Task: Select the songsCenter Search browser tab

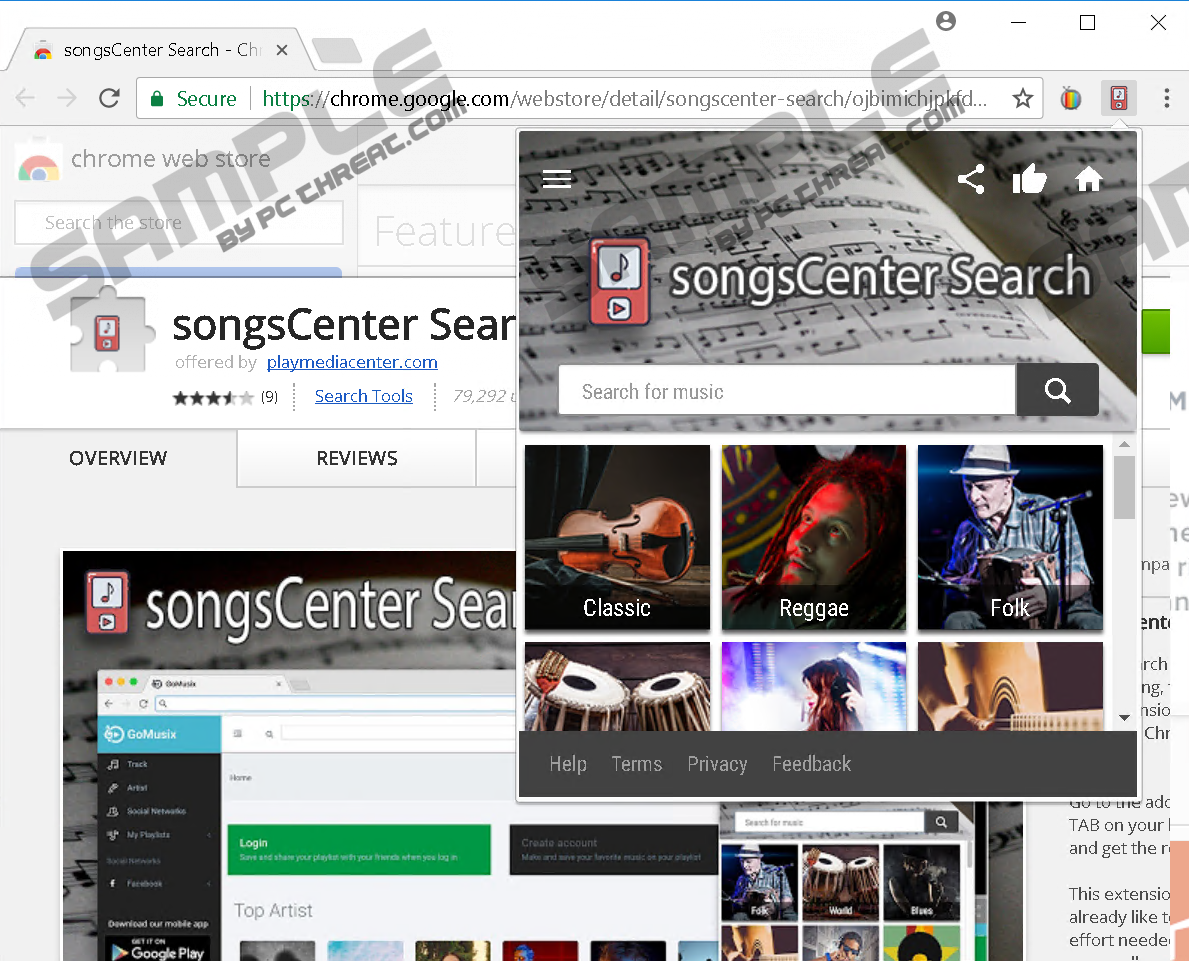Action: [159, 50]
